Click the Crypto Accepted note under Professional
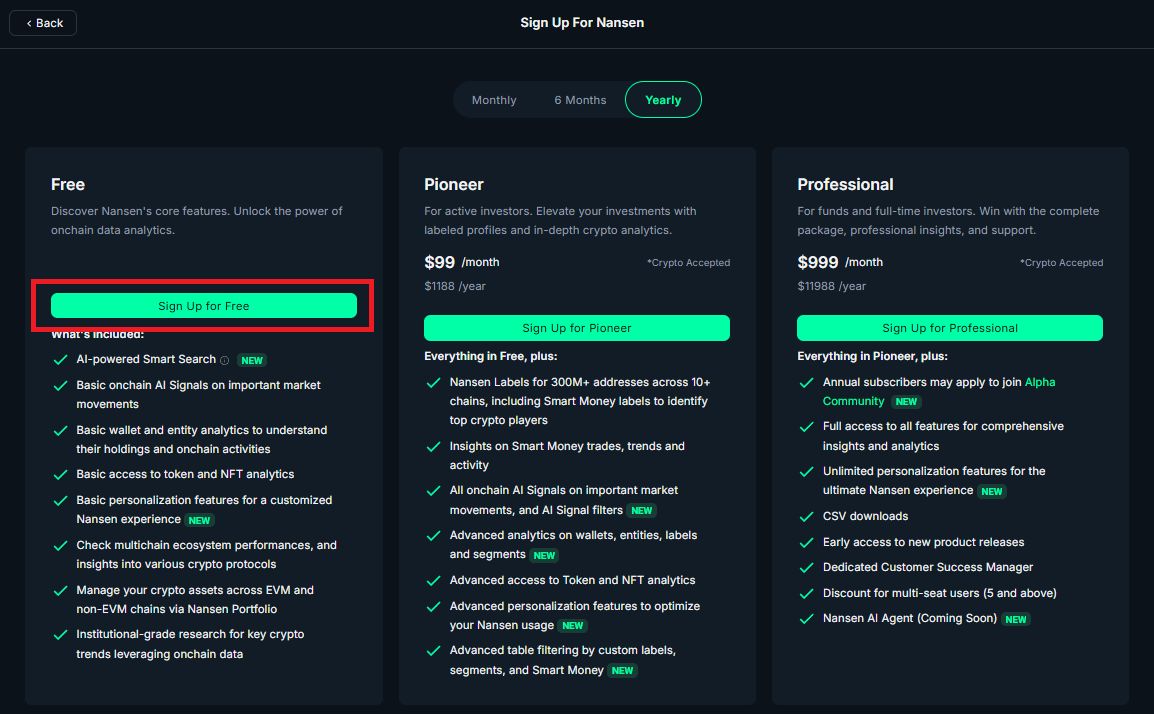Viewport: 1154px width, 714px height. 1061,263
